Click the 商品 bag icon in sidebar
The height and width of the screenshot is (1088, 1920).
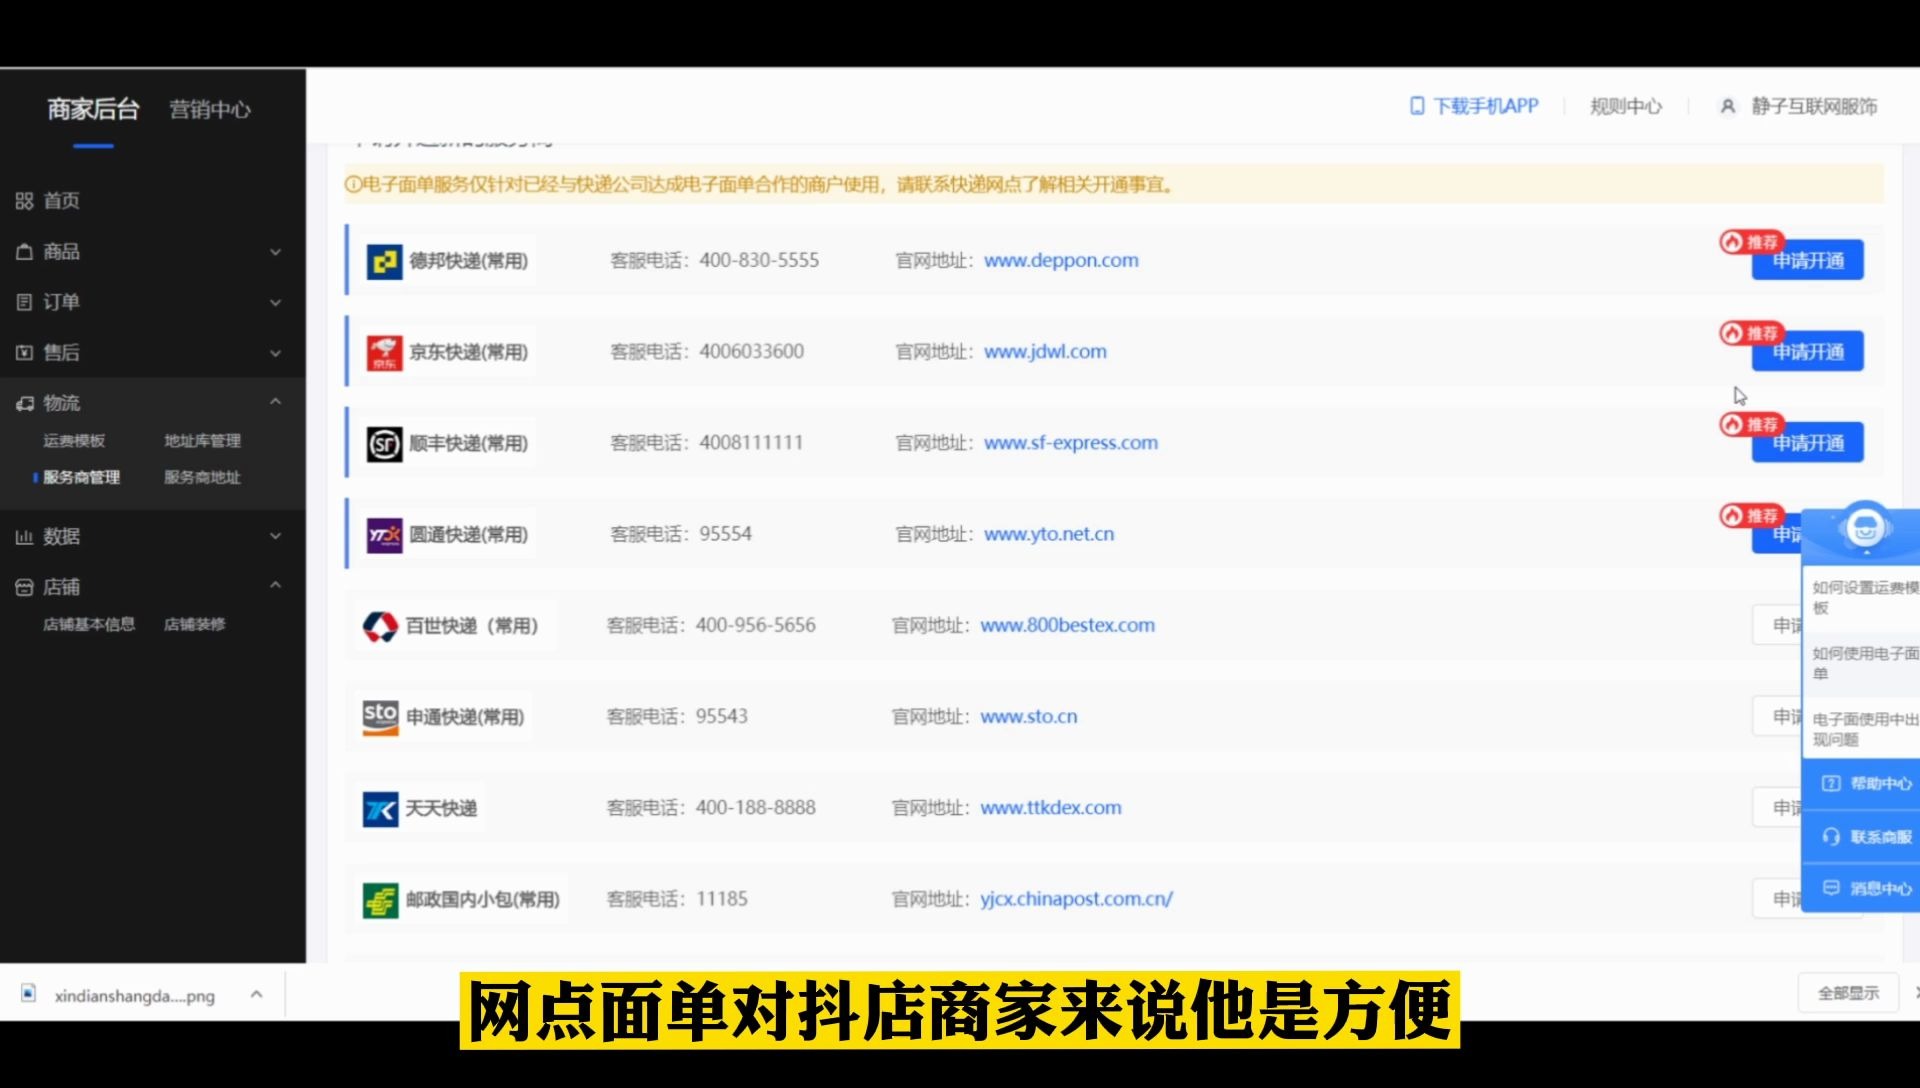click(25, 252)
